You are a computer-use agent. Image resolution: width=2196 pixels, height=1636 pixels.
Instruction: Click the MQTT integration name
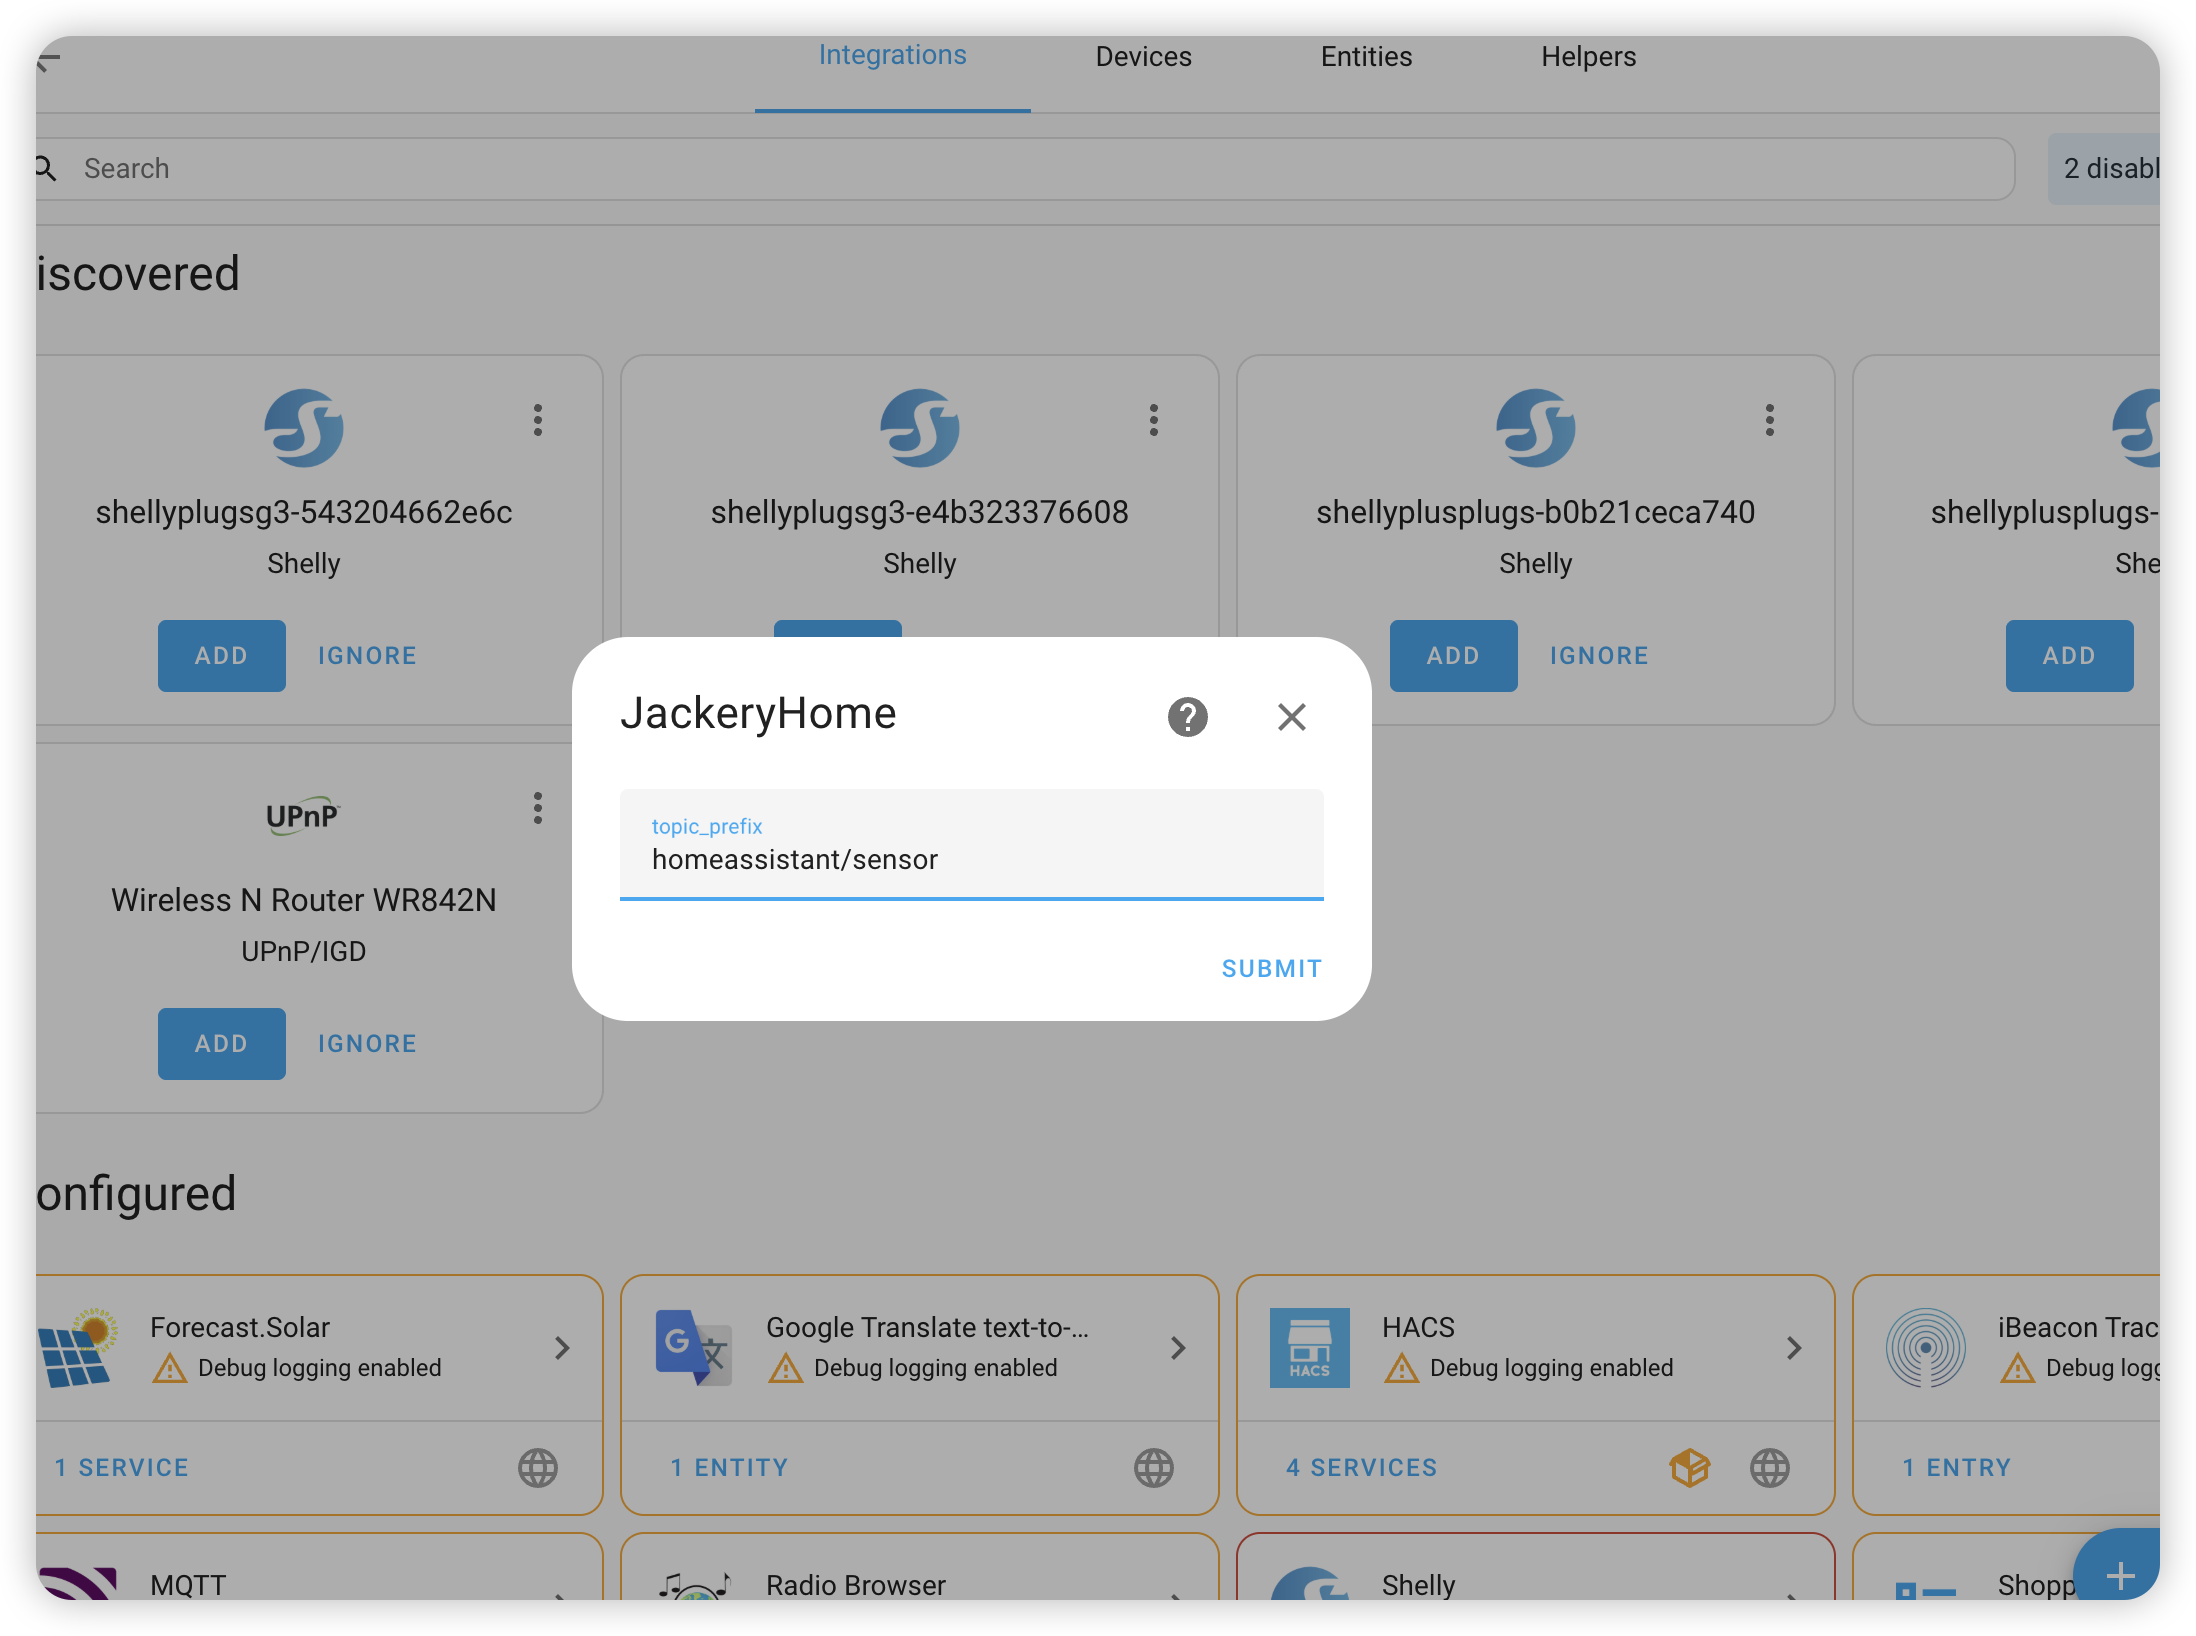click(x=188, y=1584)
